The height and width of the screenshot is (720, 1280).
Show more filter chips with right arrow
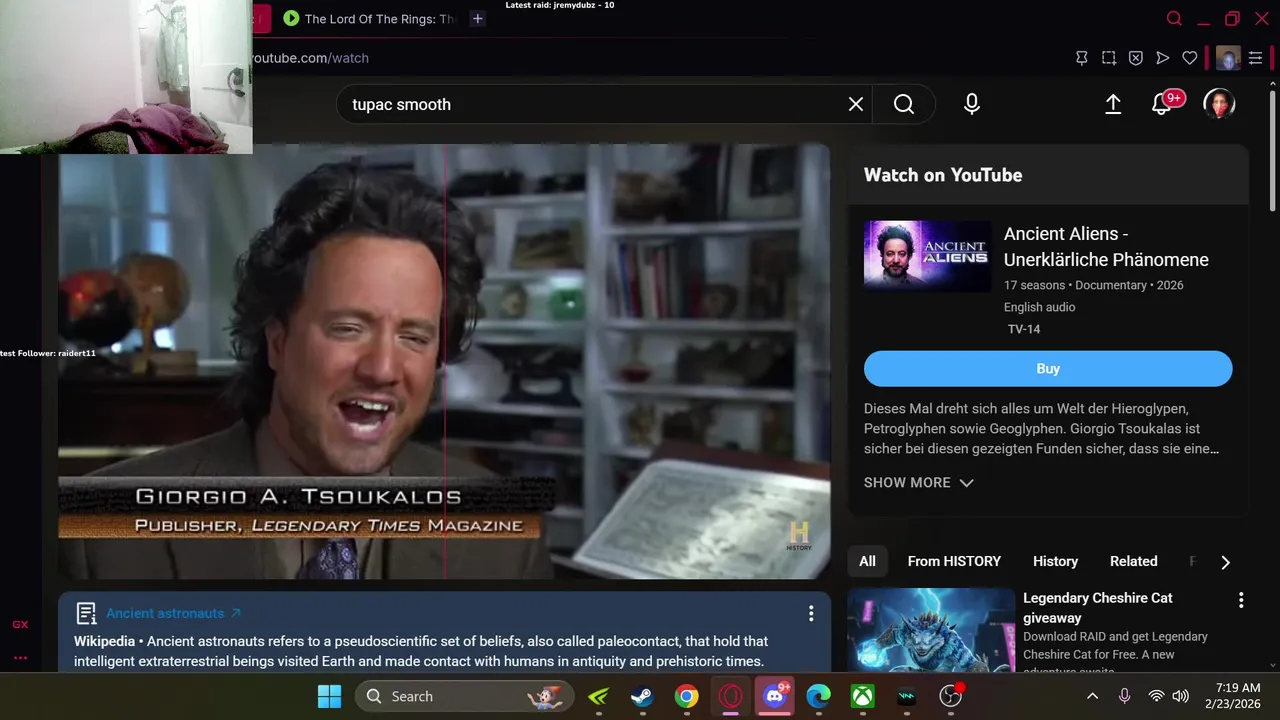pyautogui.click(x=1225, y=562)
